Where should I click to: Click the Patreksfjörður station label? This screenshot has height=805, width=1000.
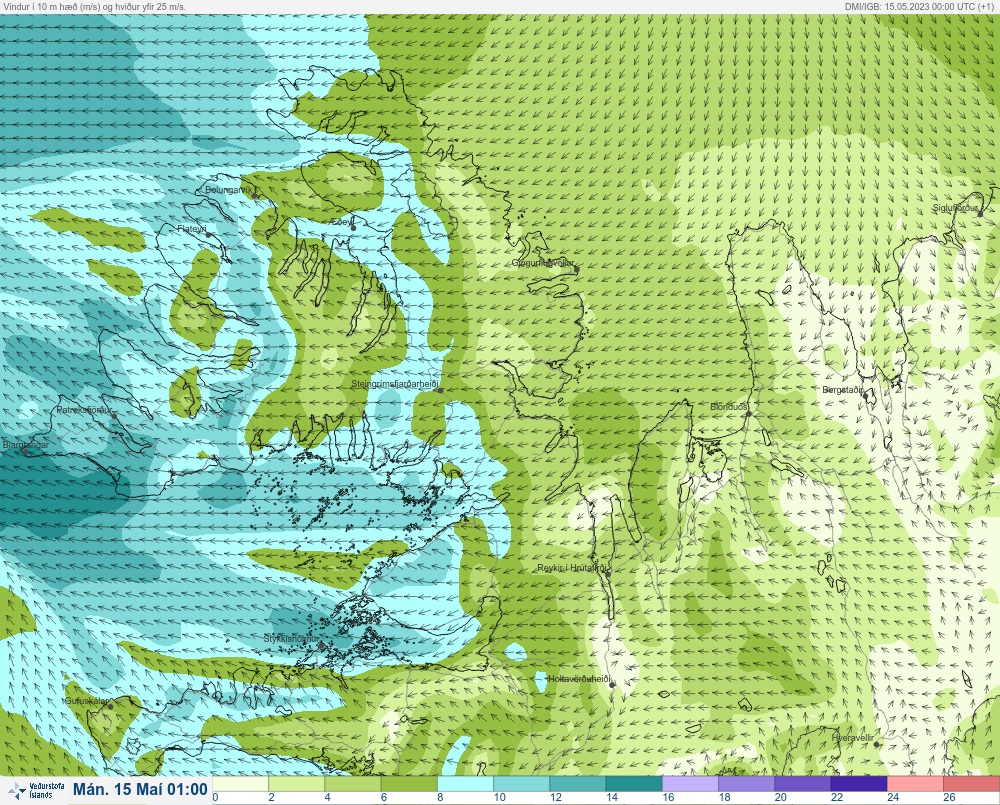[84, 410]
